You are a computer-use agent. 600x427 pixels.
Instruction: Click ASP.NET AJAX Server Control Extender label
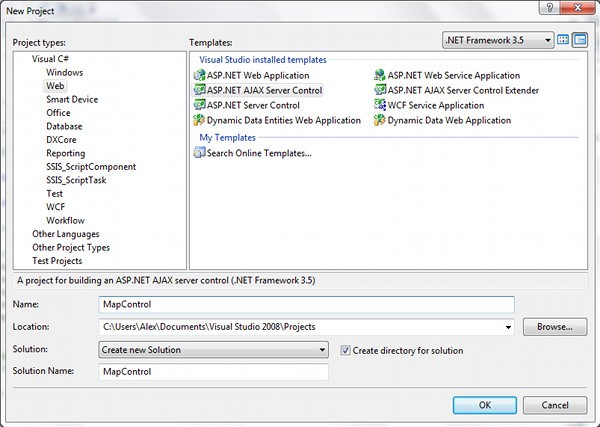coord(463,90)
